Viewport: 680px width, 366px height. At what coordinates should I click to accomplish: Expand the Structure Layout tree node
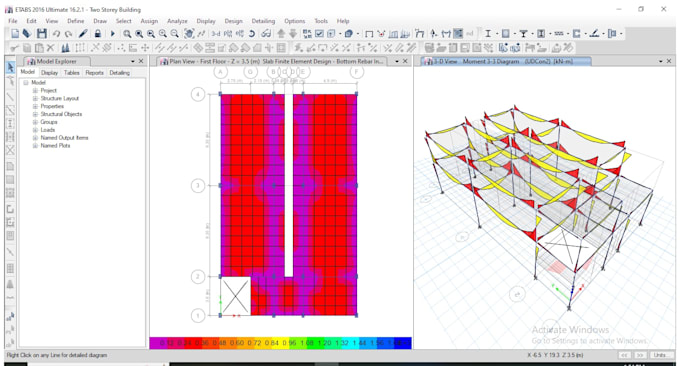35,98
